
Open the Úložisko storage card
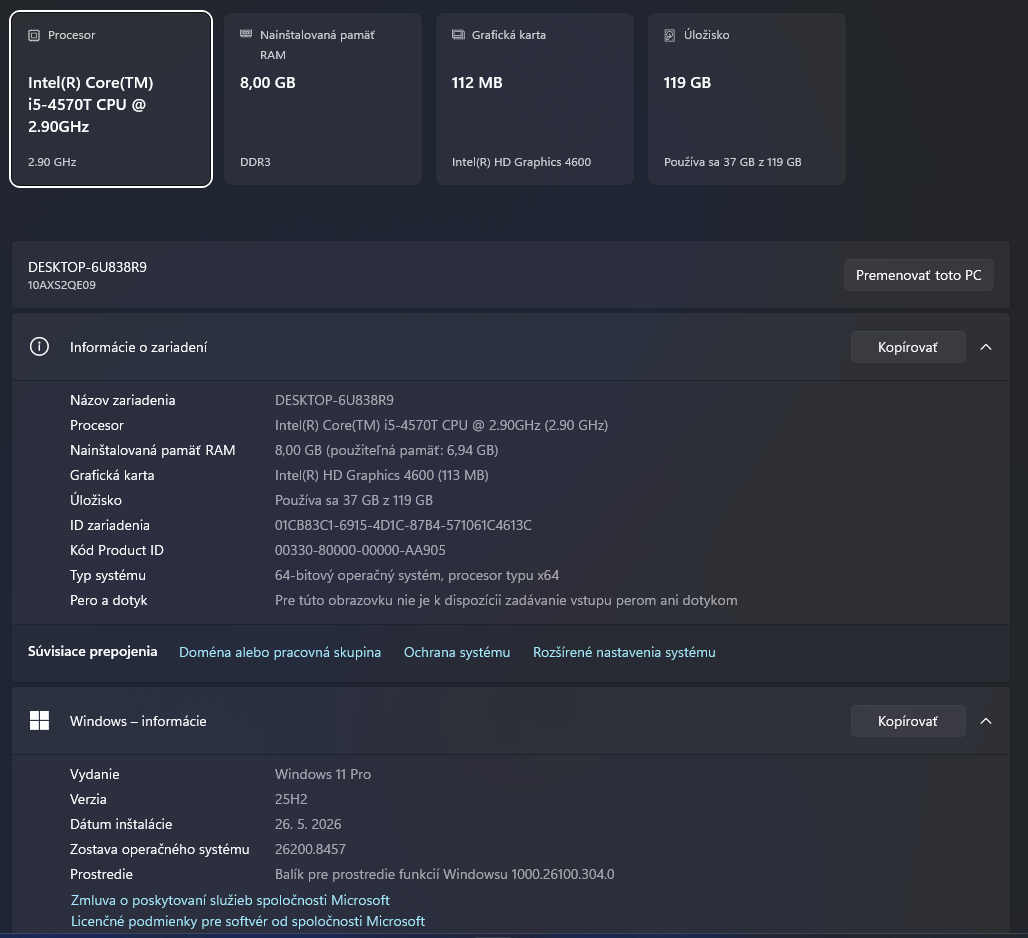(747, 99)
